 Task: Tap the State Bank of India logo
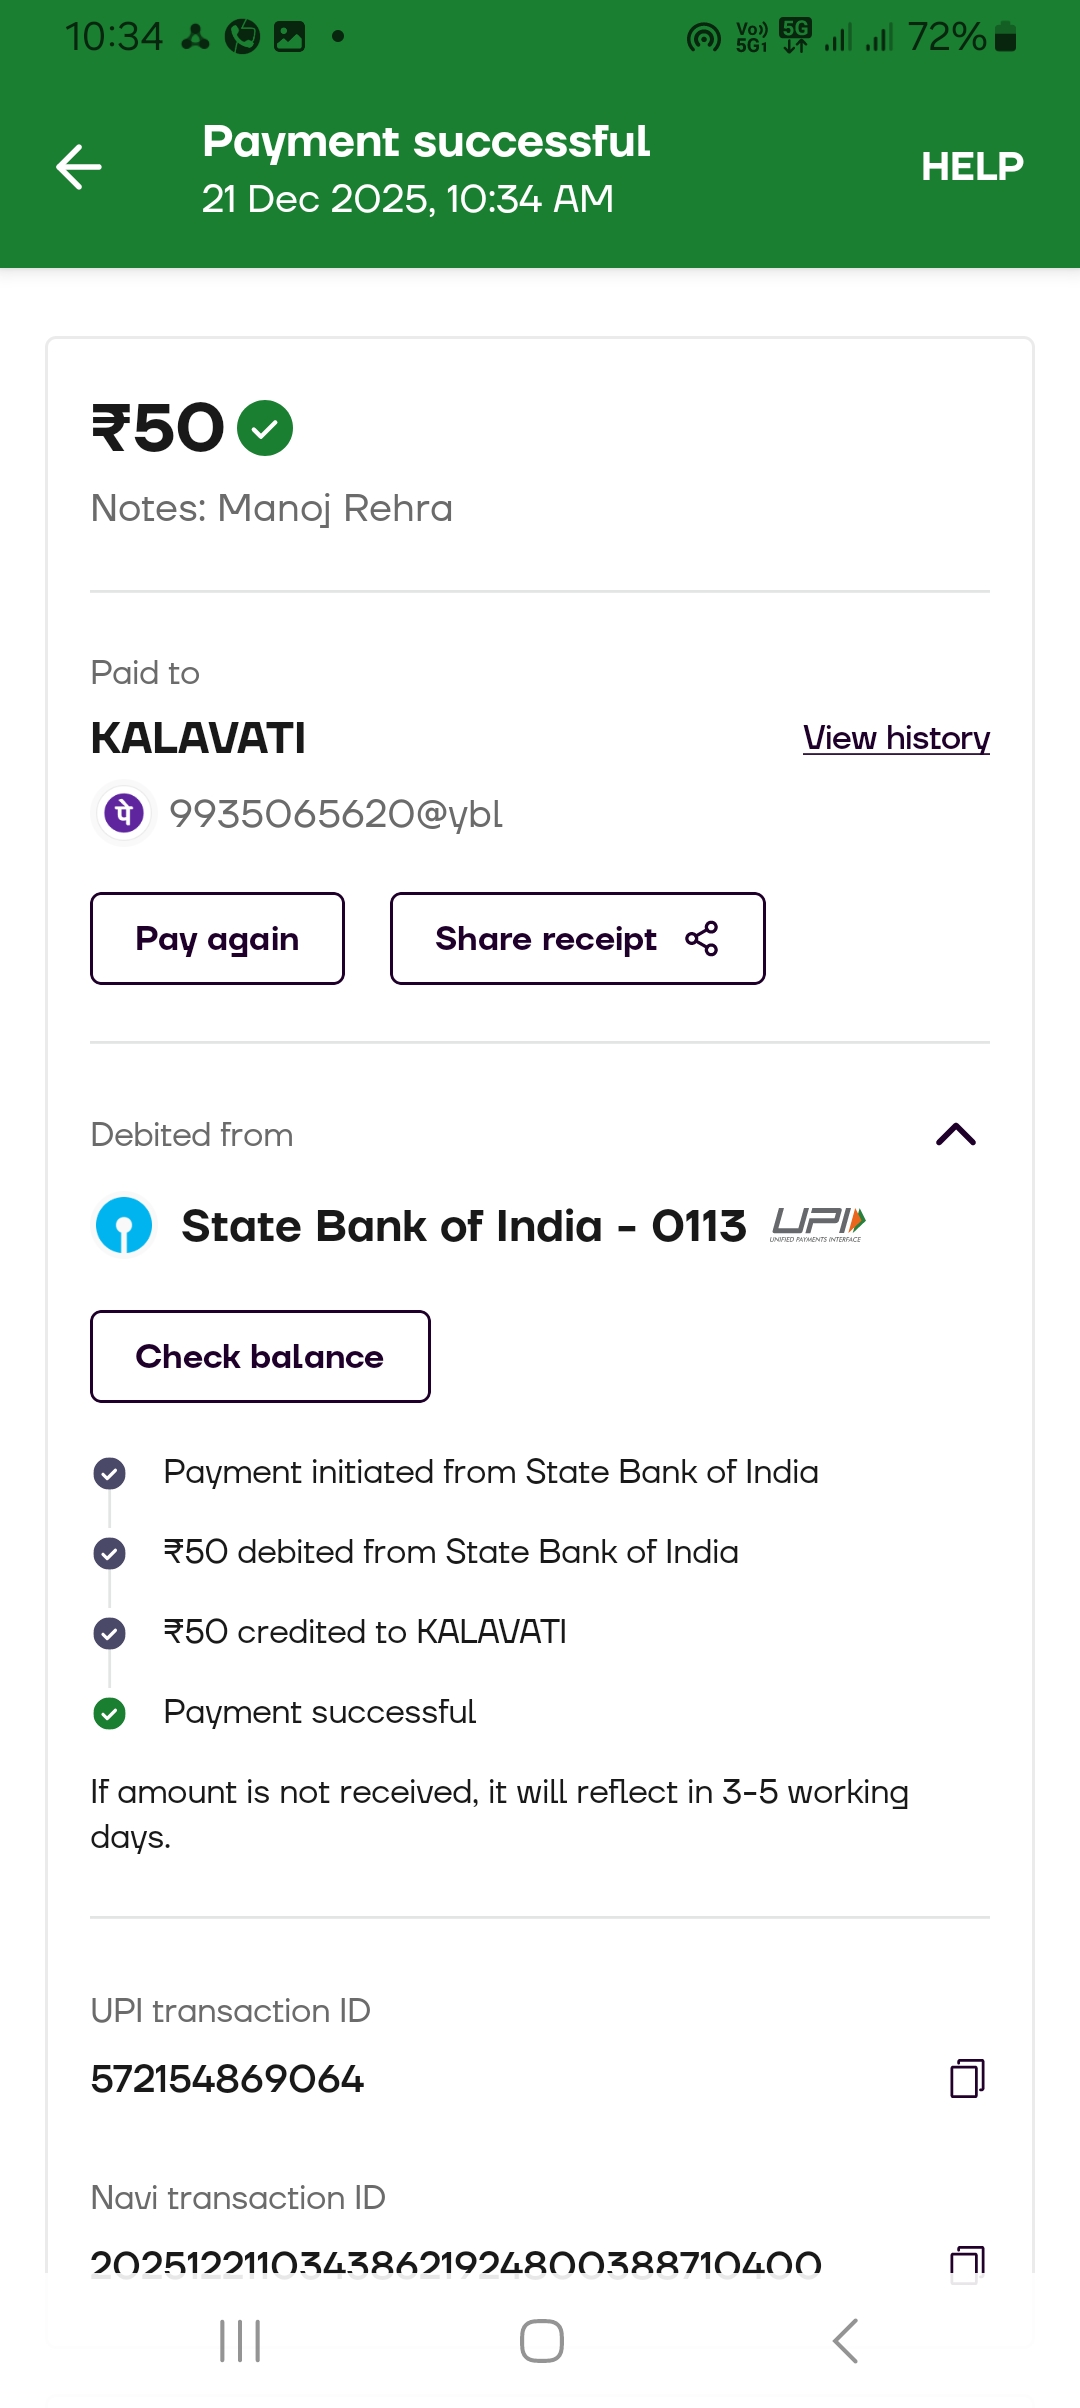pyautogui.click(x=124, y=1225)
